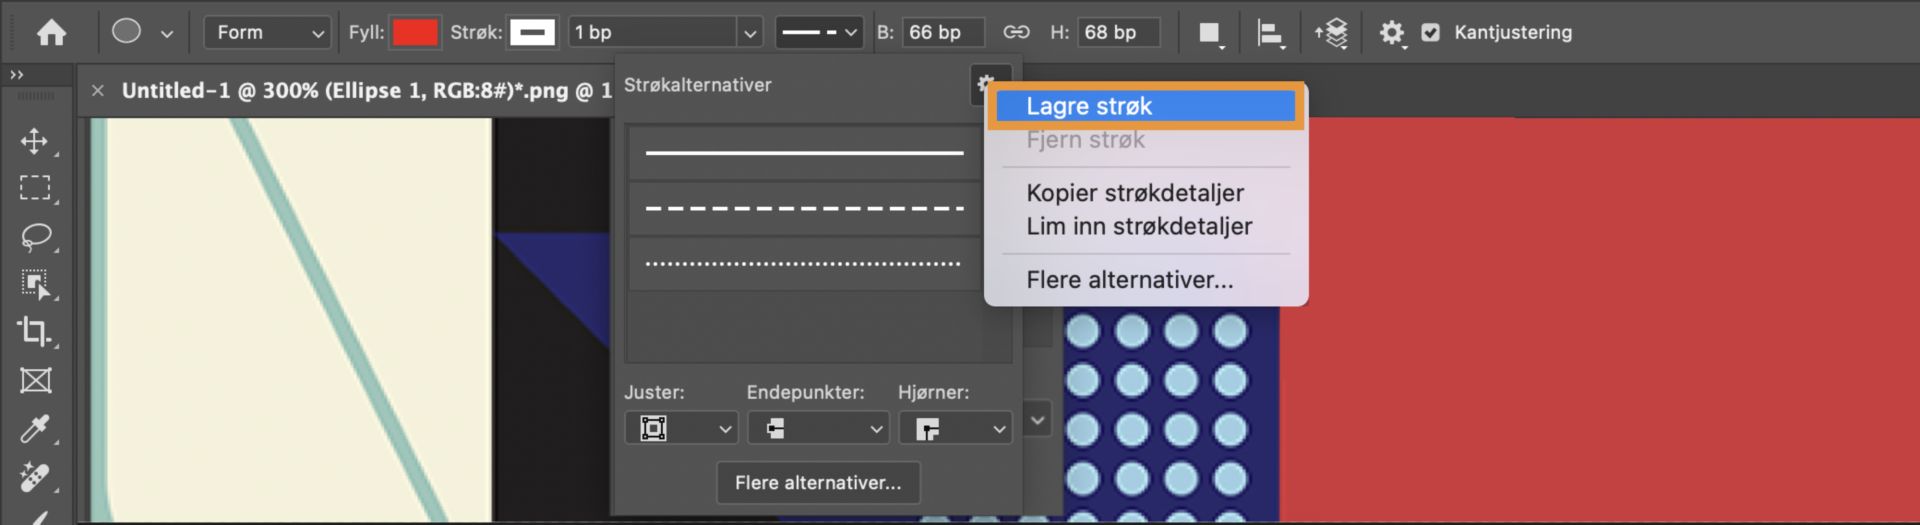Edit the B width field 66 bp

pos(943,33)
